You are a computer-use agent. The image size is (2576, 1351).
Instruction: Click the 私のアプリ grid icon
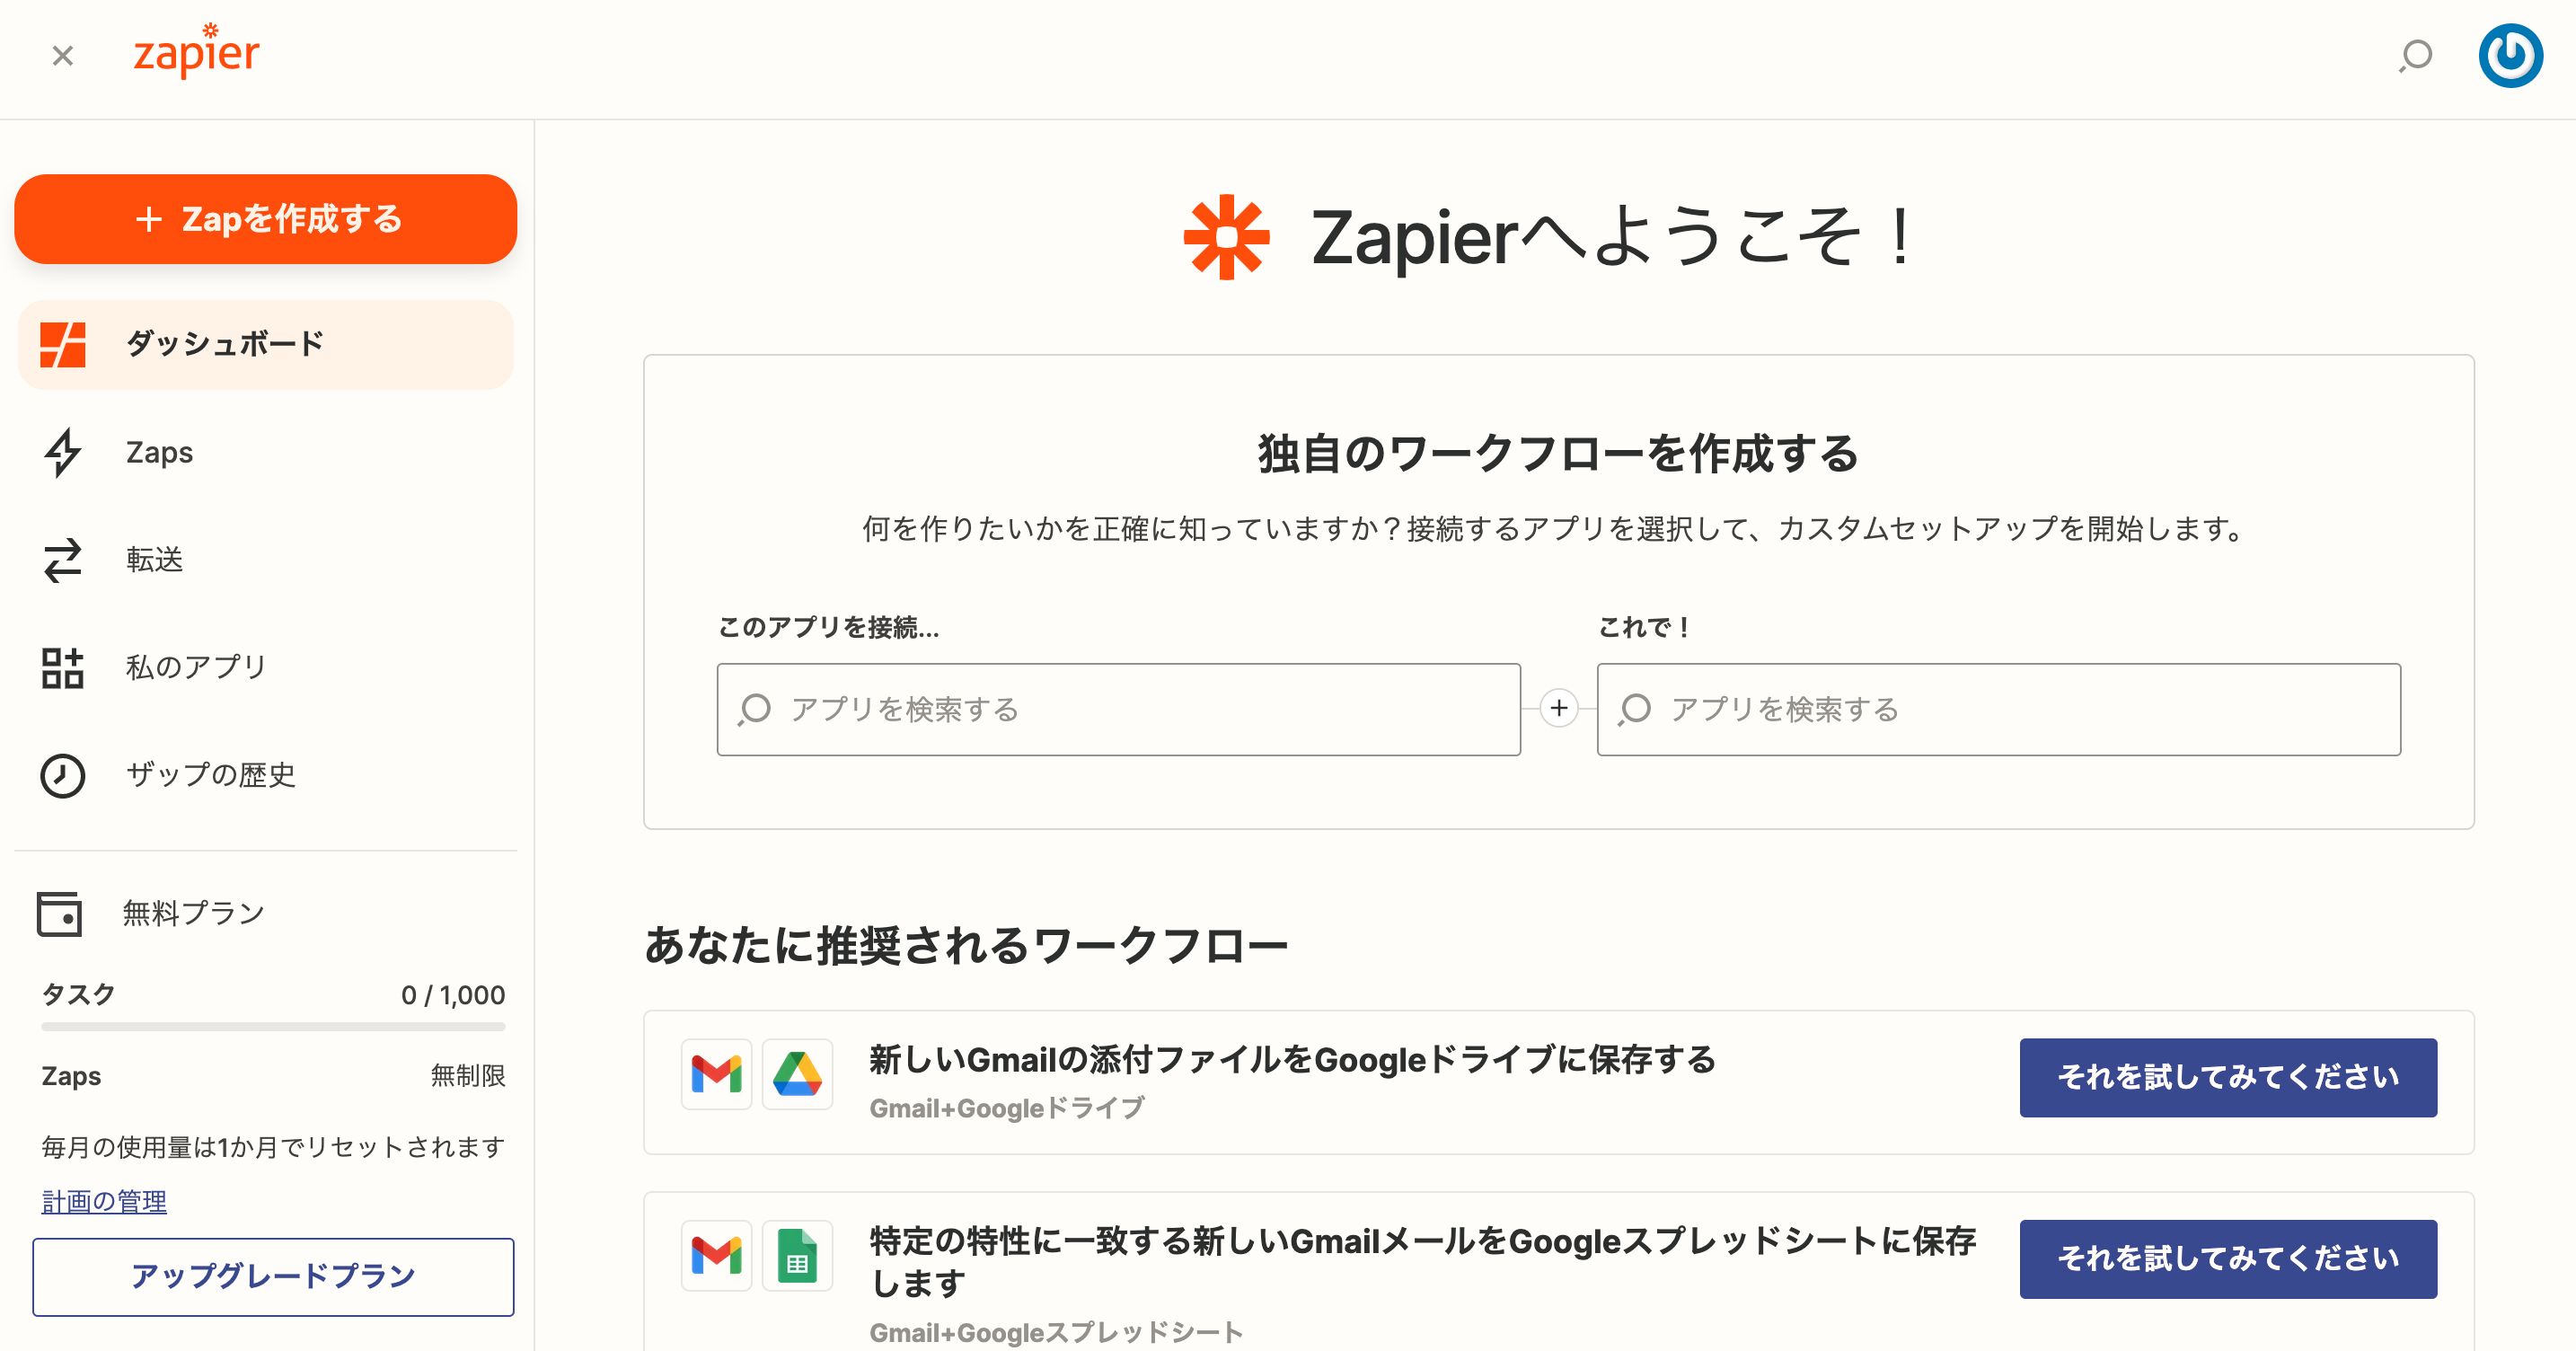[x=62, y=668]
